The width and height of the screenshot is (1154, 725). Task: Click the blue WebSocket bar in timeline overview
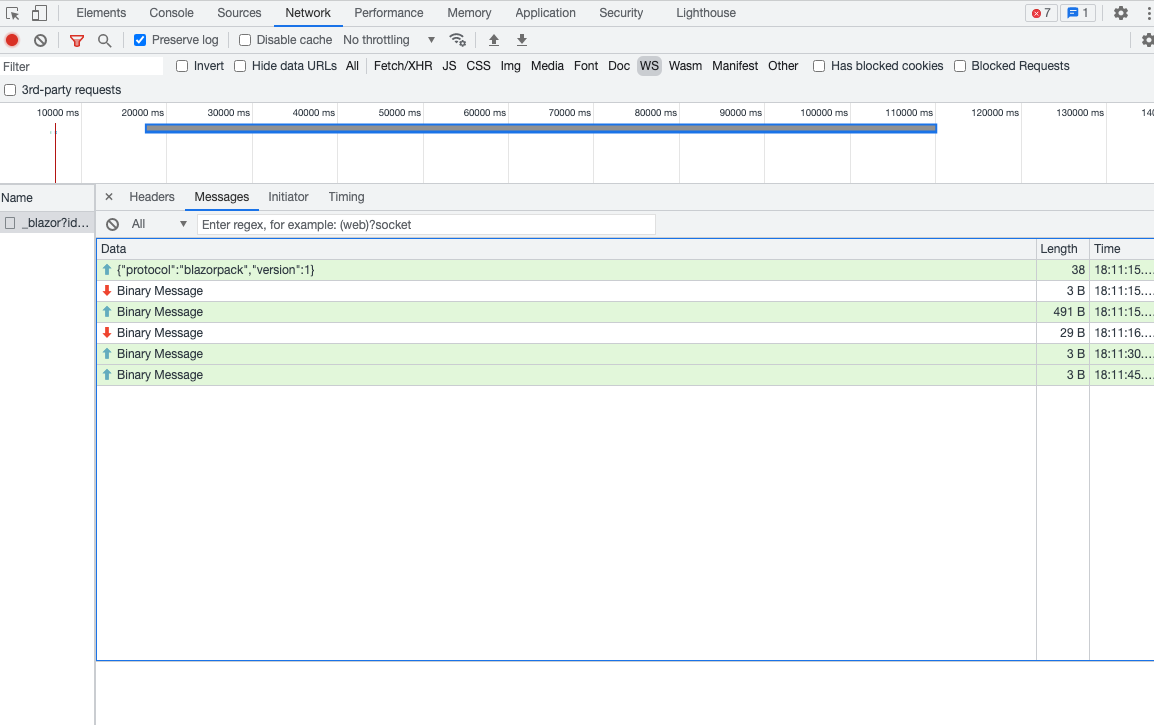(x=541, y=129)
